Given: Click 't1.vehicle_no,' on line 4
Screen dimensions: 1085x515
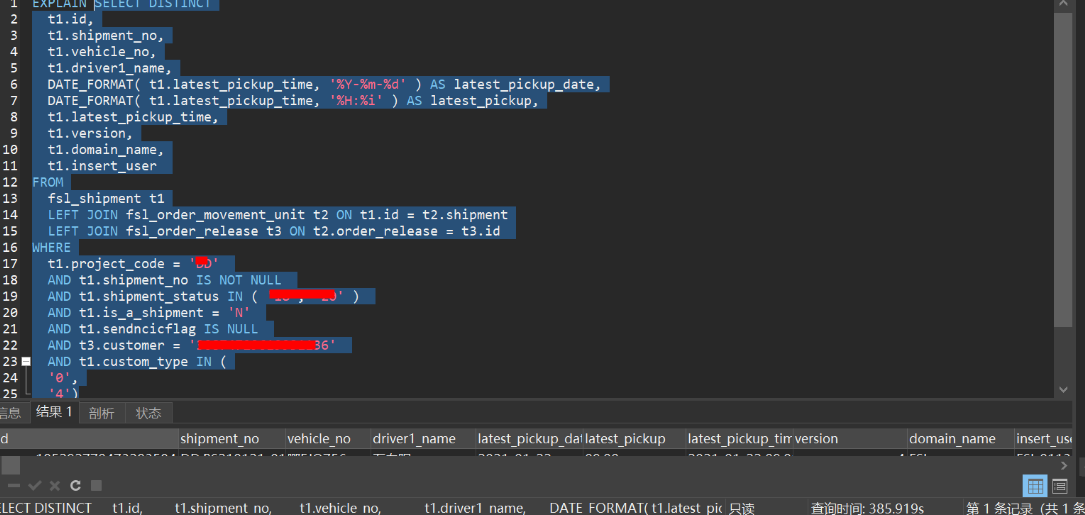Looking at the screenshot, I should coord(102,52).
